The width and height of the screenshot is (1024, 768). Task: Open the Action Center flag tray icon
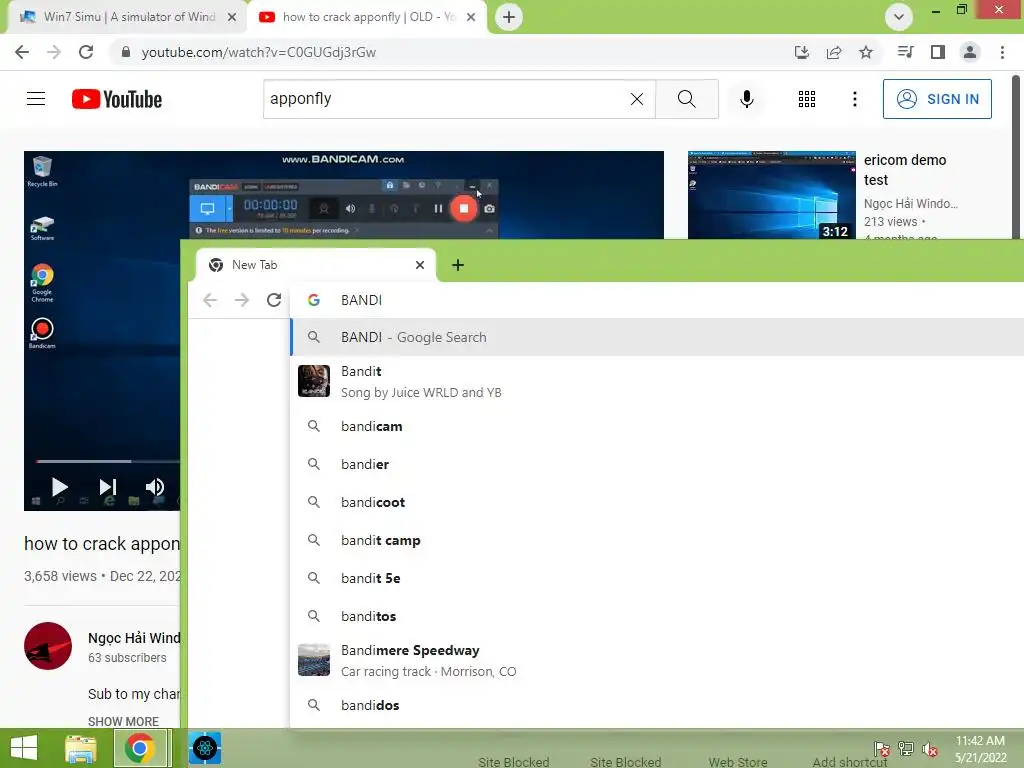882,749
